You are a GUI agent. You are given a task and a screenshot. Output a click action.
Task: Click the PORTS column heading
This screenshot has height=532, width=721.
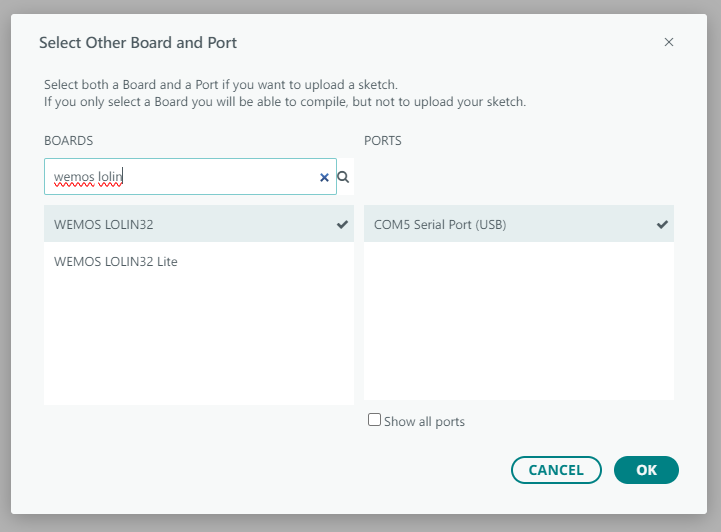pyautogui.click(x=383, y=141)
